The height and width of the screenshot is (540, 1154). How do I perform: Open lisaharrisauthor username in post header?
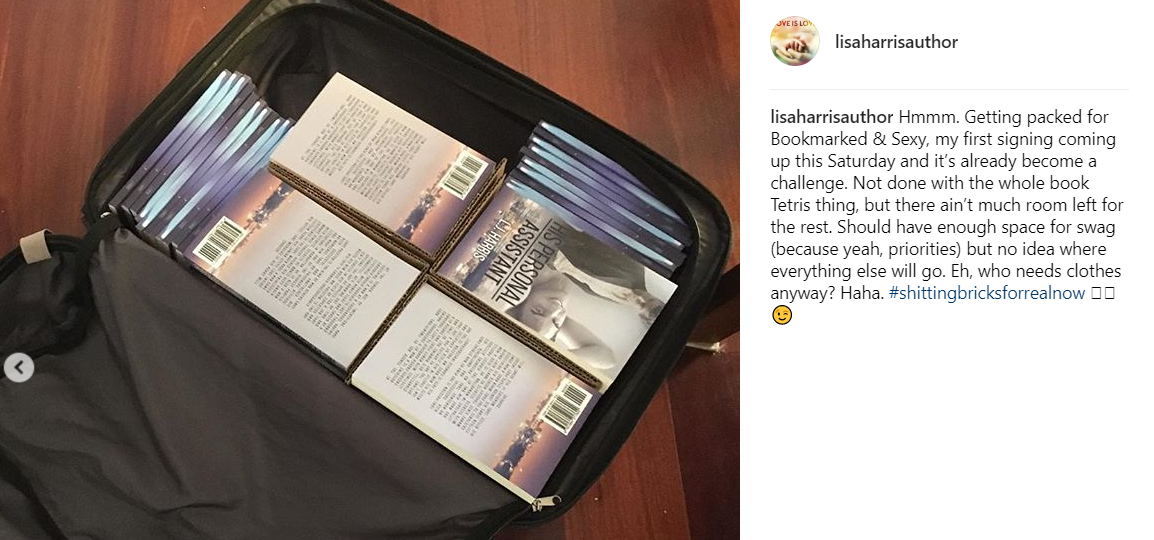click(x=896, y=42)
